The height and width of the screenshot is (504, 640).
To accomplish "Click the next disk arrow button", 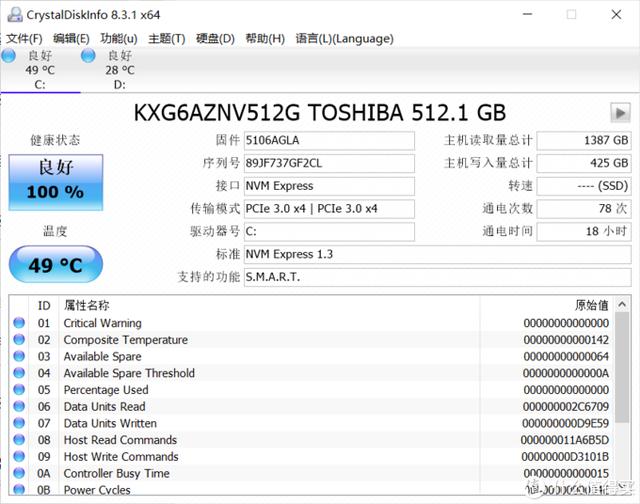I will point(620,113).
